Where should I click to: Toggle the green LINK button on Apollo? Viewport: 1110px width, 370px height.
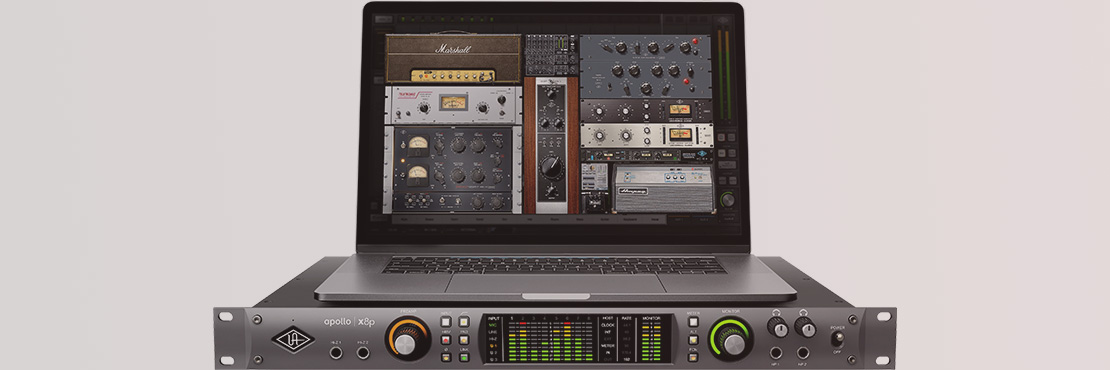pos(464,357)
